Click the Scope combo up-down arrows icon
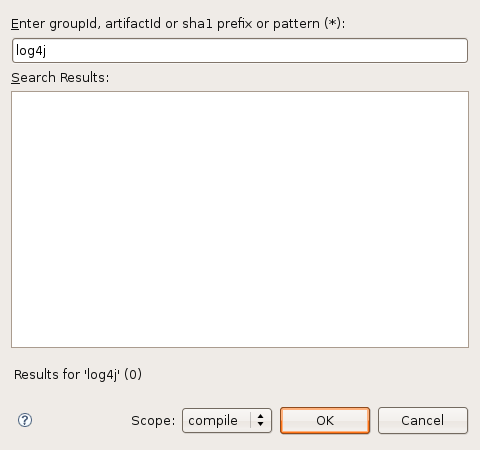 point(261,420)
